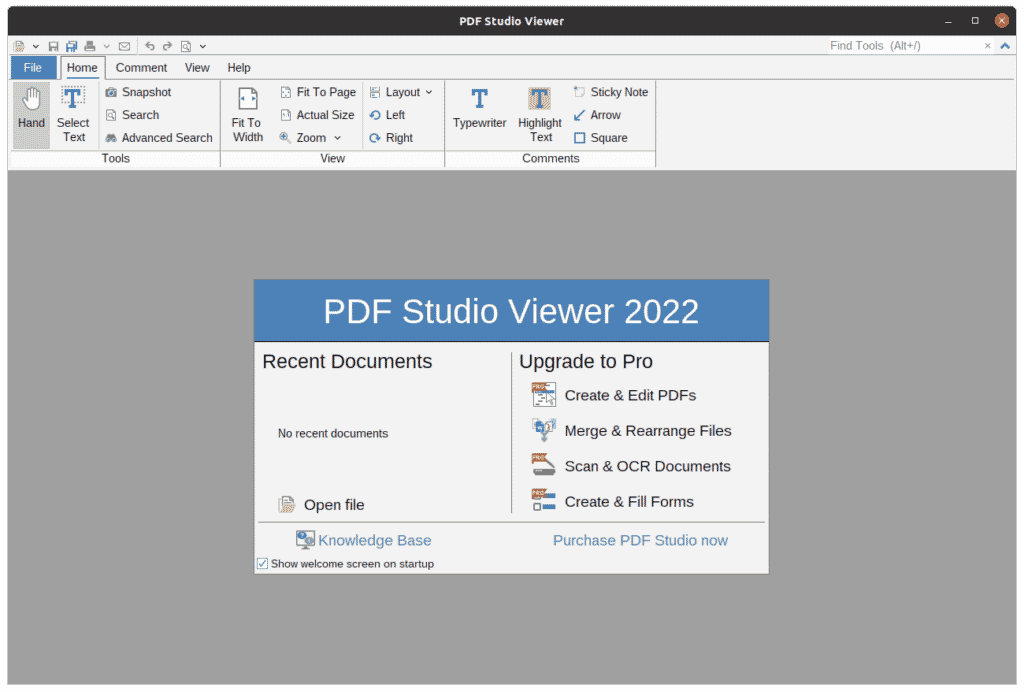Expand the print options arrow
Screen dimensions: 1024x692
pyautogui.click(x=106, y=46)
